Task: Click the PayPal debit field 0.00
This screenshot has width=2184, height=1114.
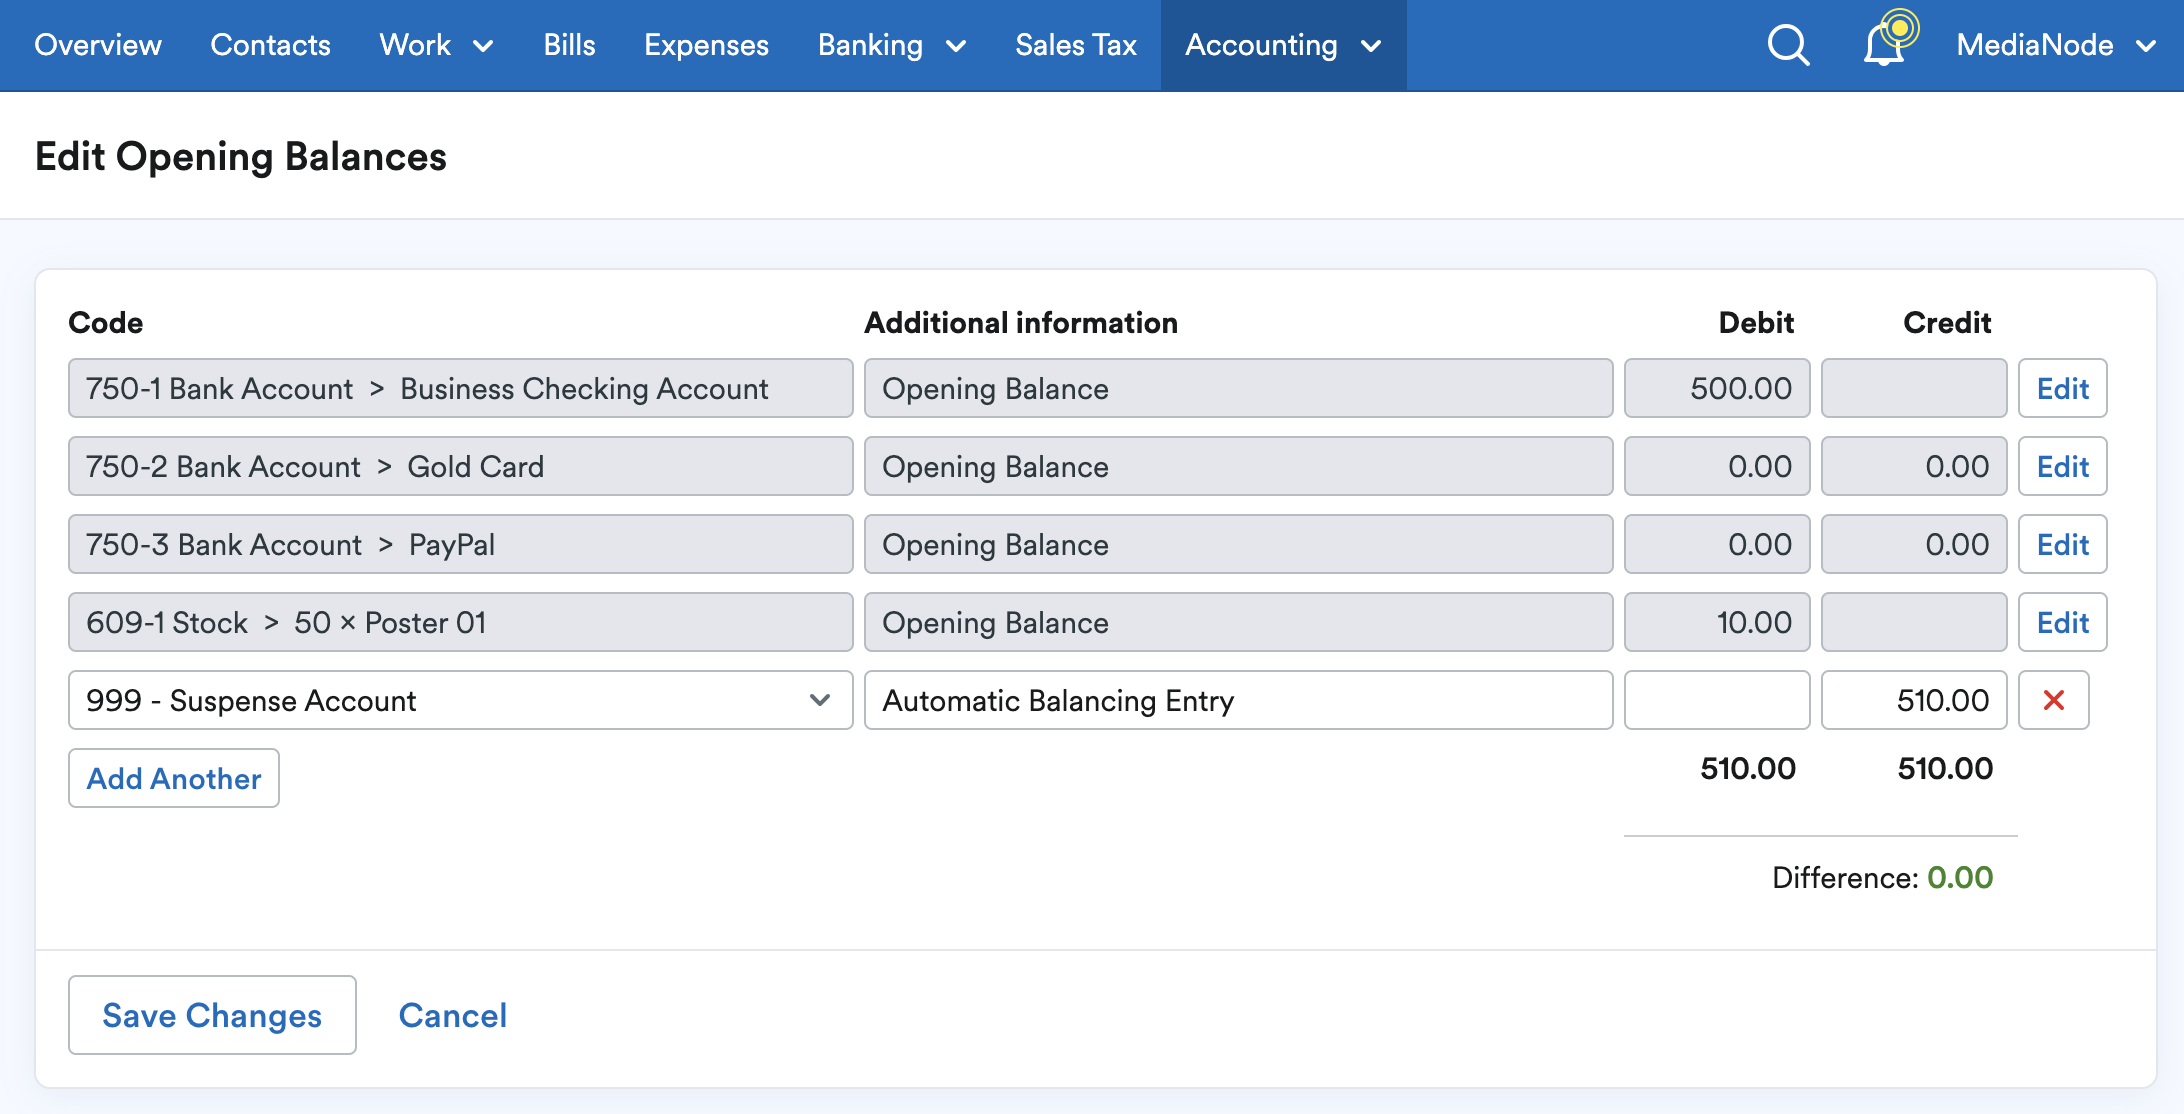Action: point(1717,544)
